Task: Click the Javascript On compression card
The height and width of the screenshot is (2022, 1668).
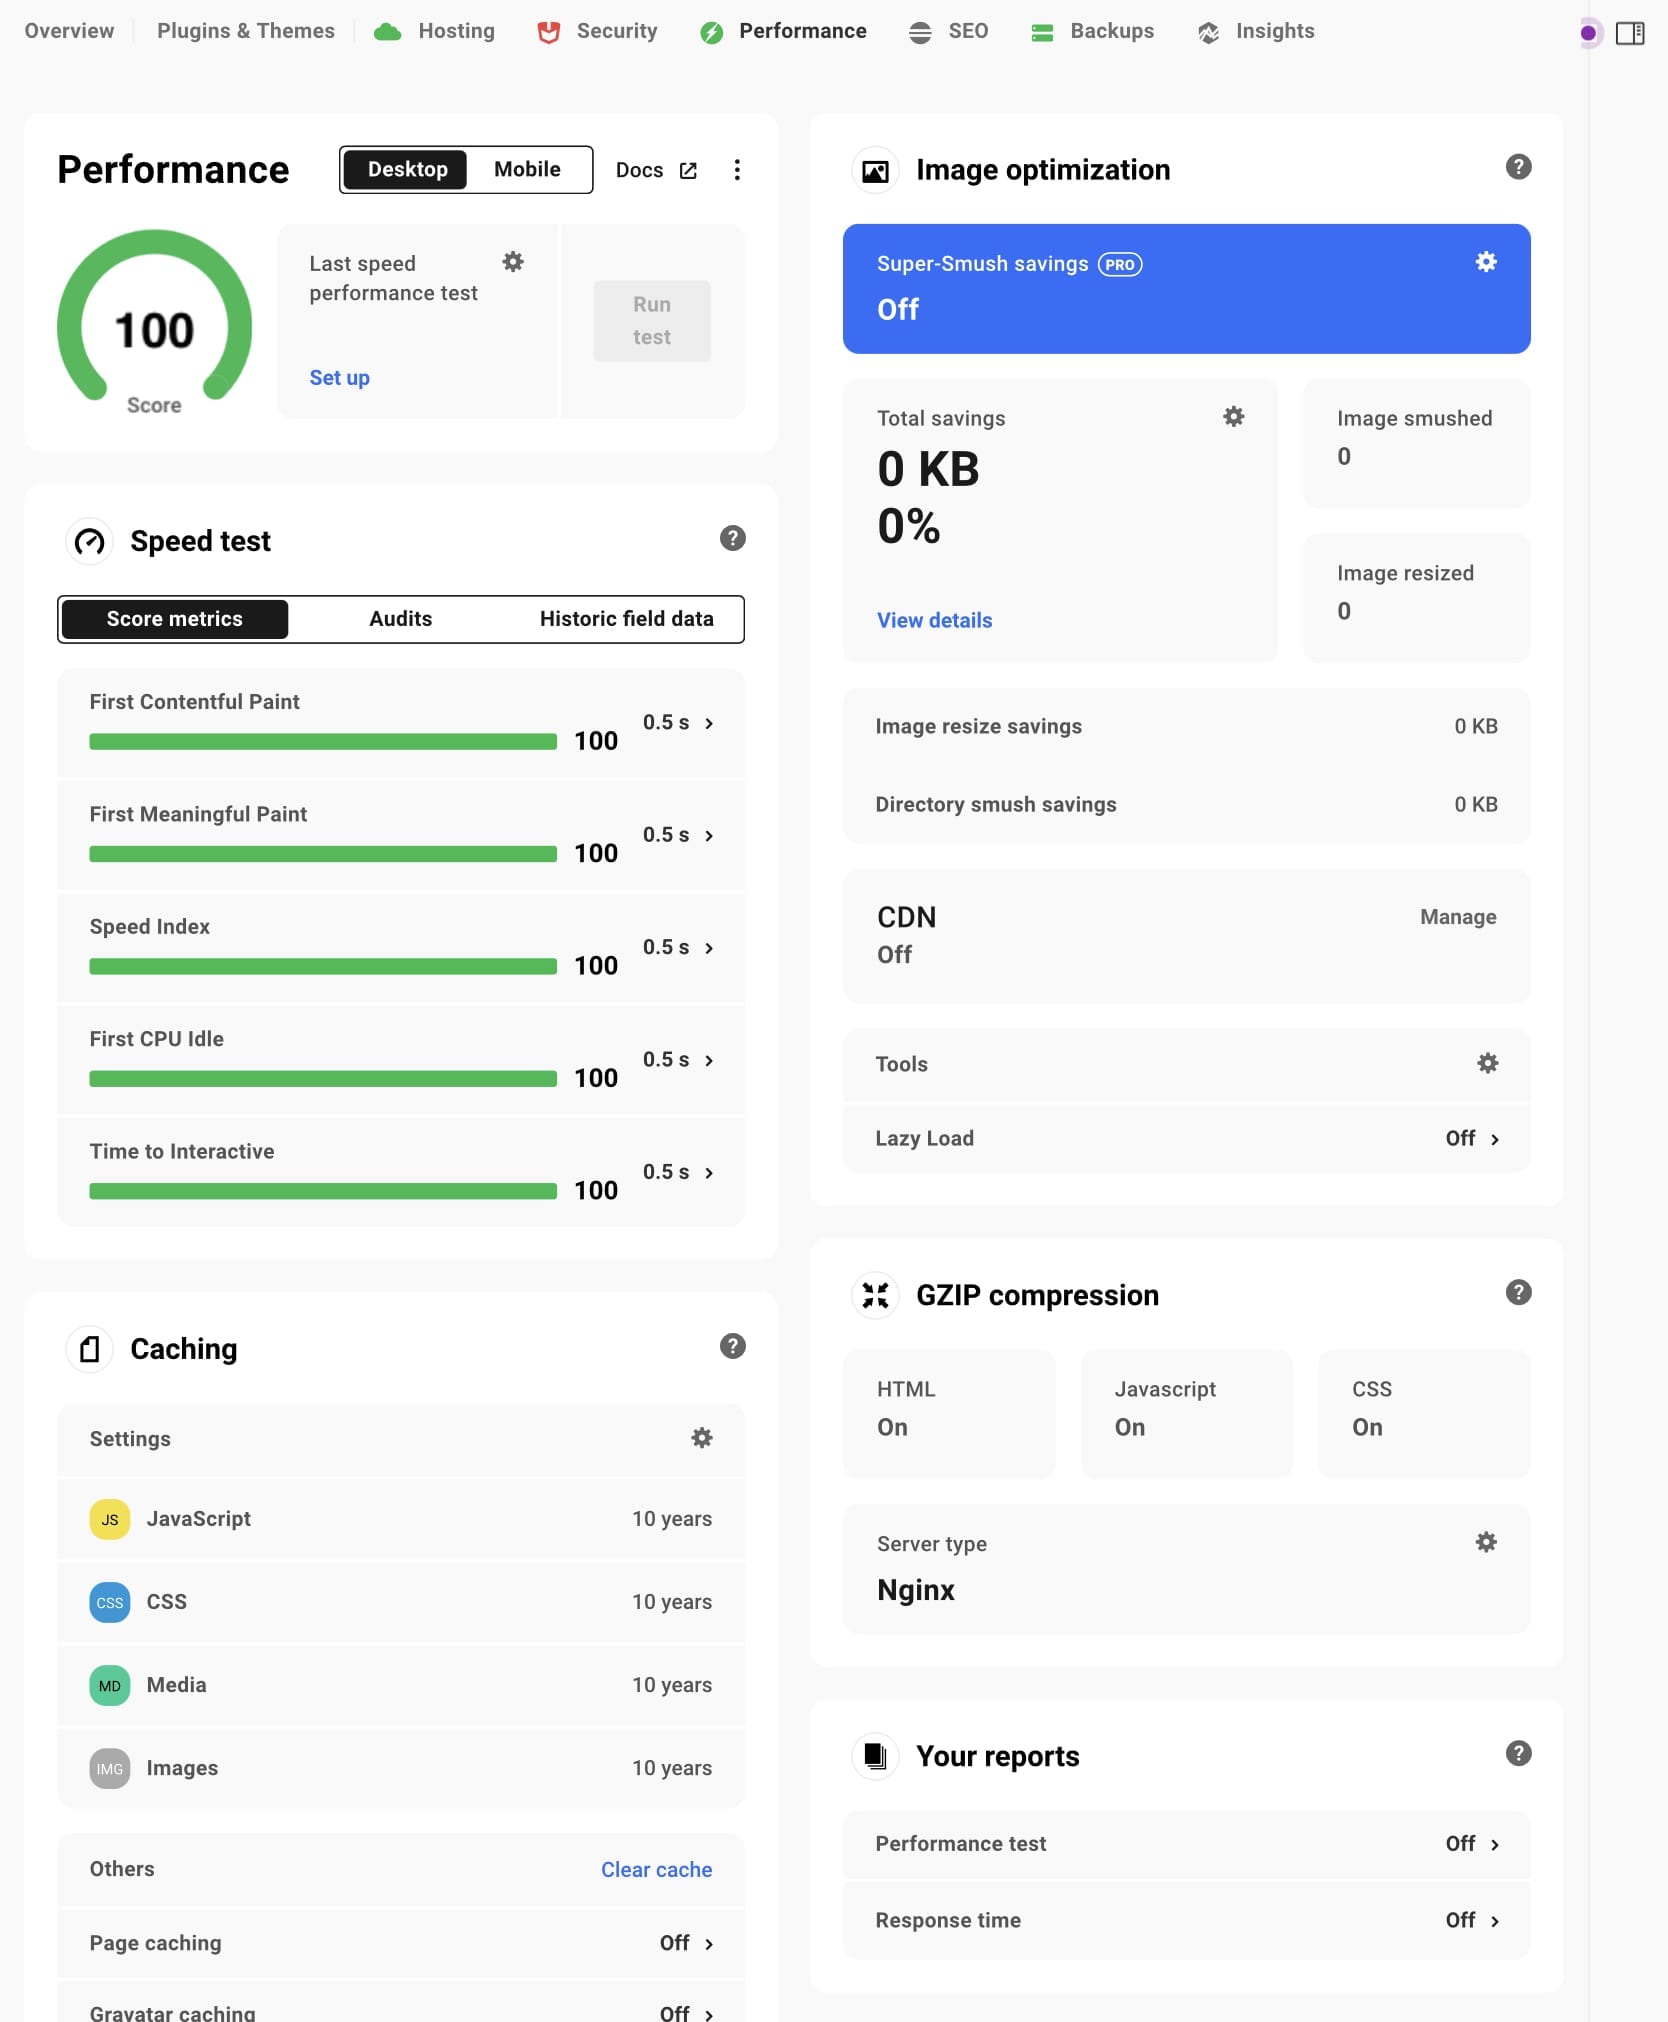Action: pos(1186,1414)
